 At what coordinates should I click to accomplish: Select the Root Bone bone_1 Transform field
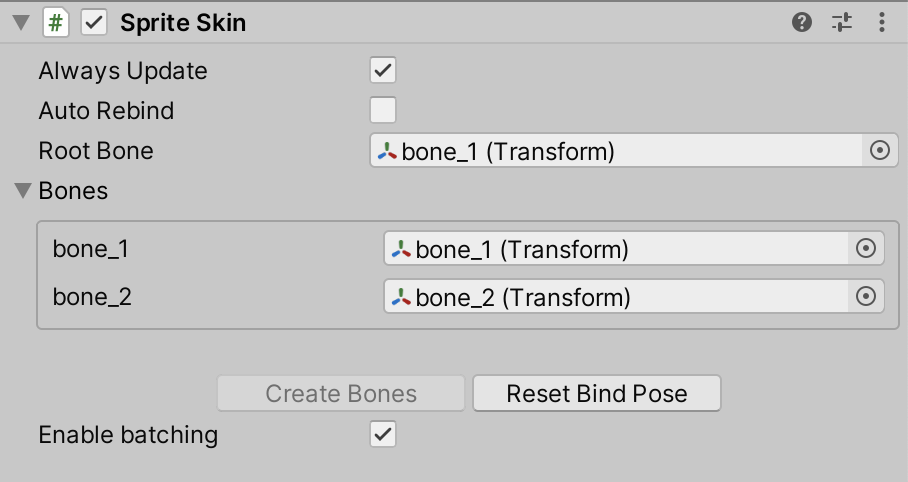[x=615, y=151]
